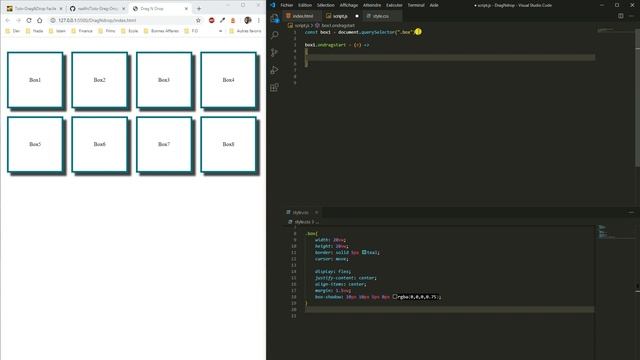Open the Autres favoris bookmarks folder
This screenshot has width=640, height=360.
pos(245,31)
